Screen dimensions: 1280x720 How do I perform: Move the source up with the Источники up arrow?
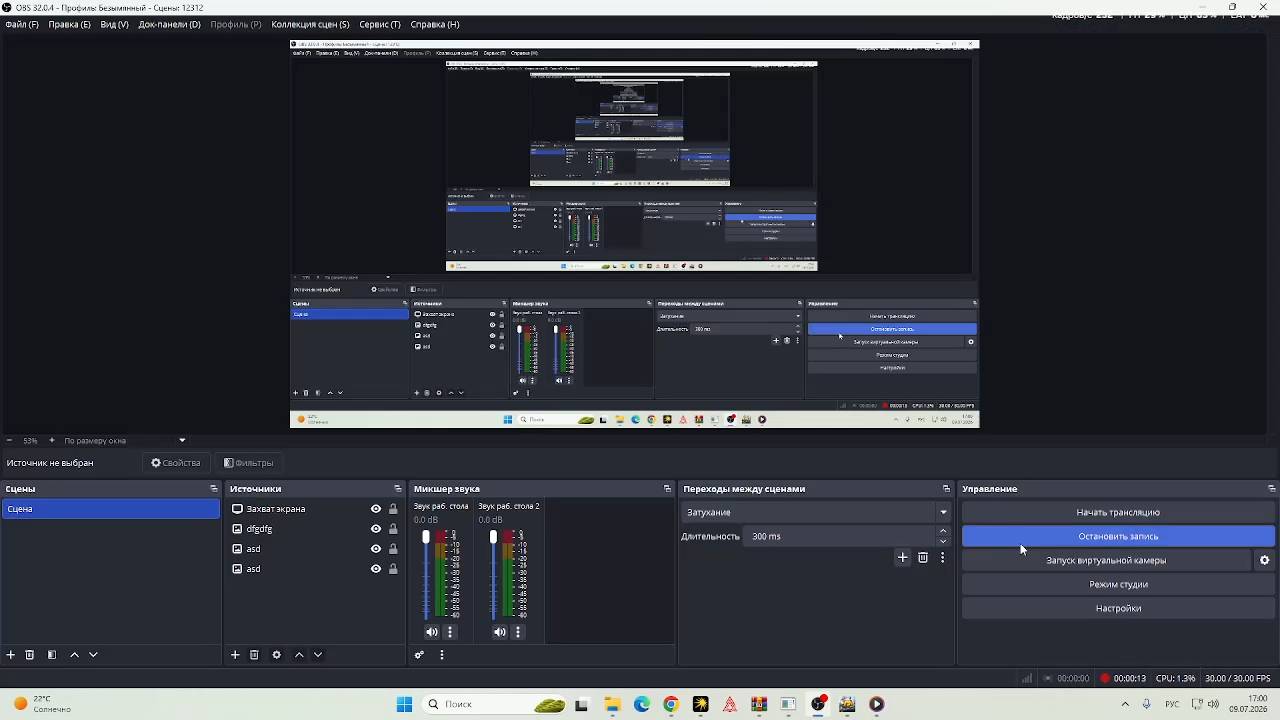click(299, 655)
